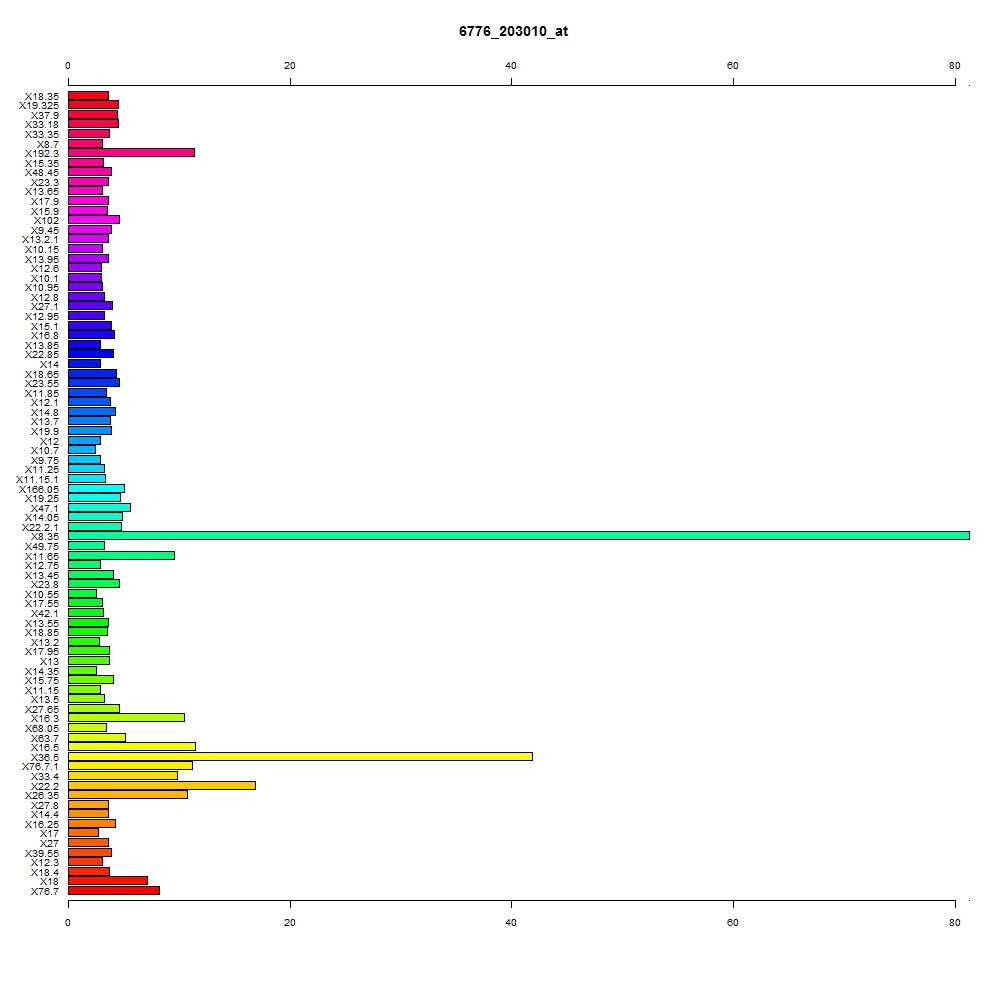Screen dimensions: 1000x1000
Task: Click the 60 tick on the bottom axis
Action: click(x=733, y=923)
